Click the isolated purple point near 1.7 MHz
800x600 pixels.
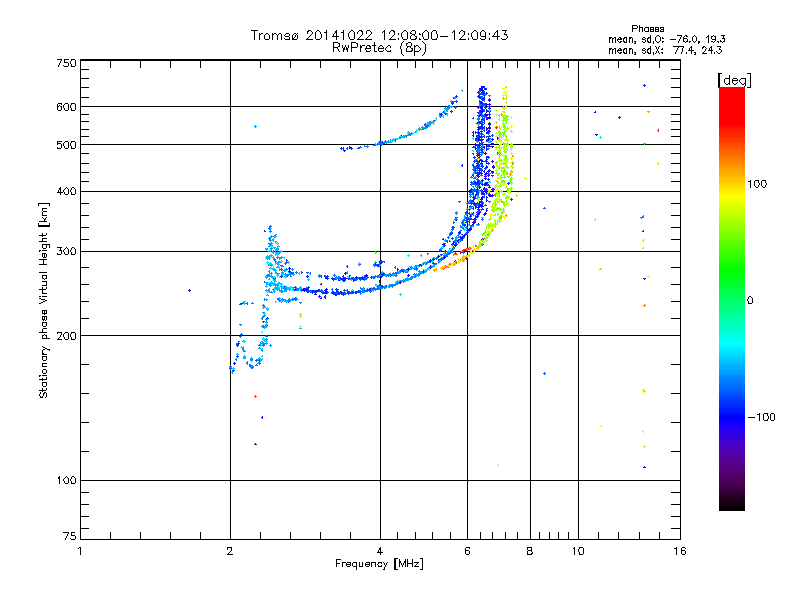189,290
